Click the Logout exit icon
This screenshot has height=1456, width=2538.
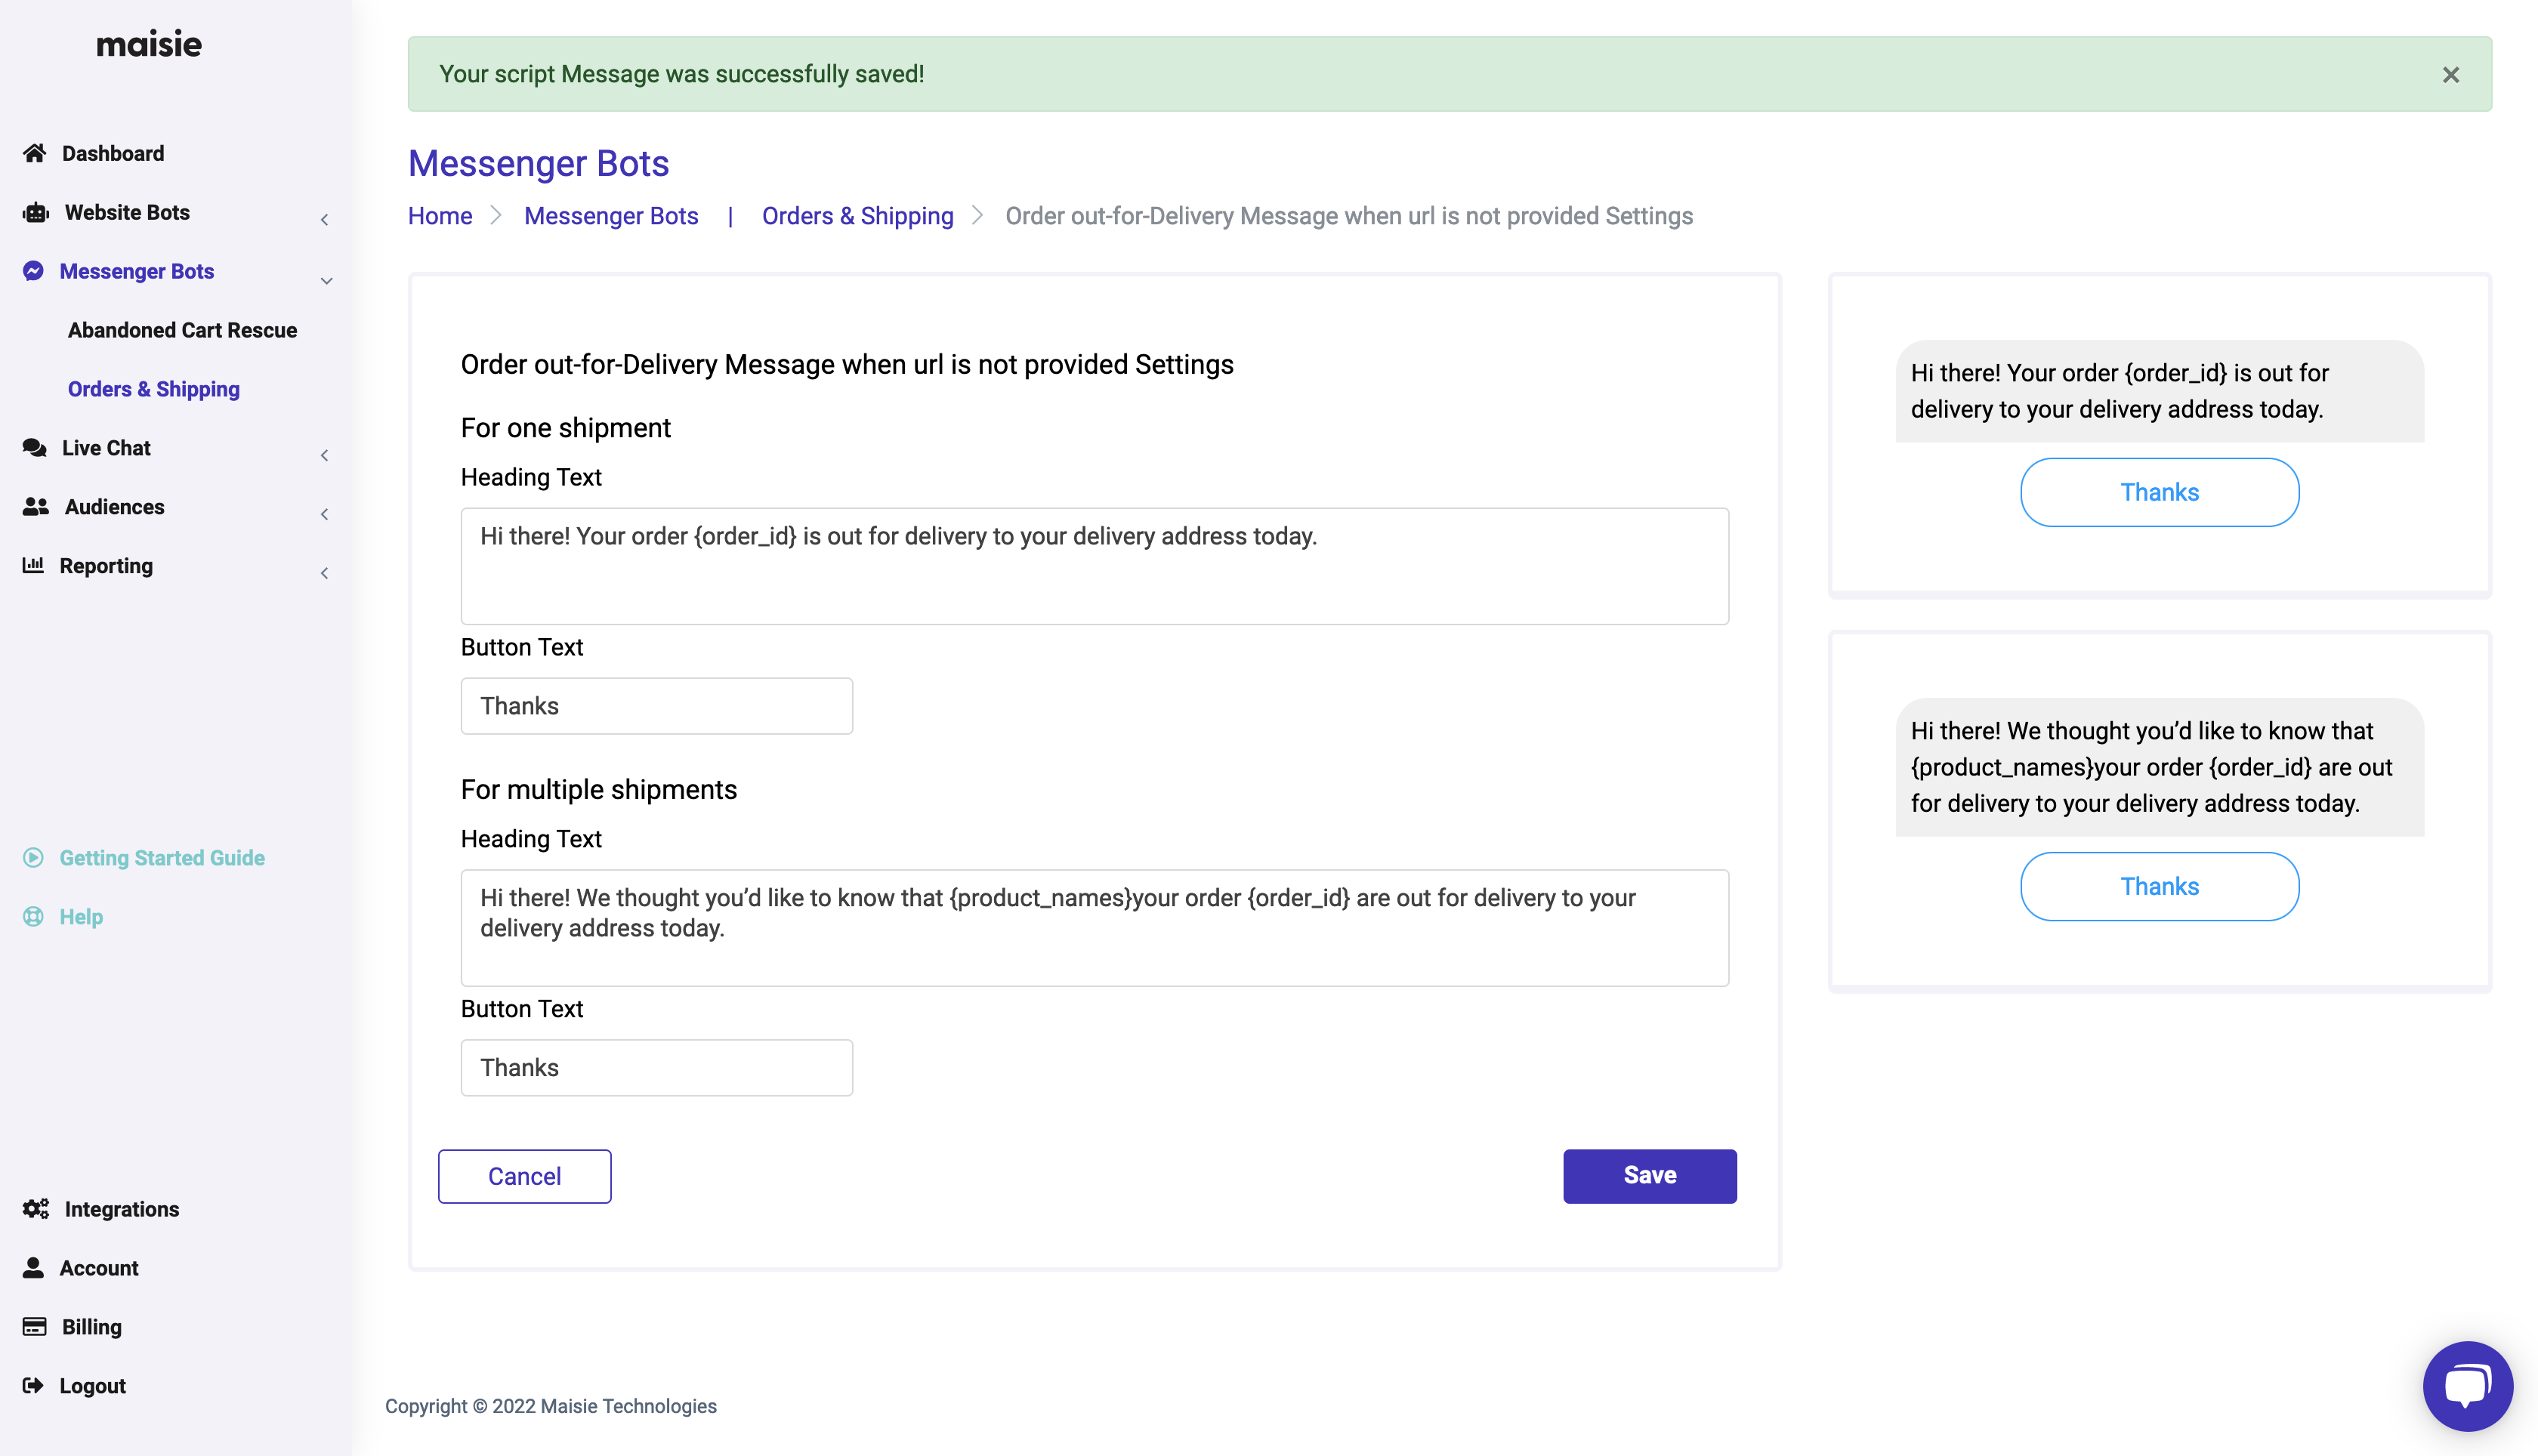[35, 1385]
